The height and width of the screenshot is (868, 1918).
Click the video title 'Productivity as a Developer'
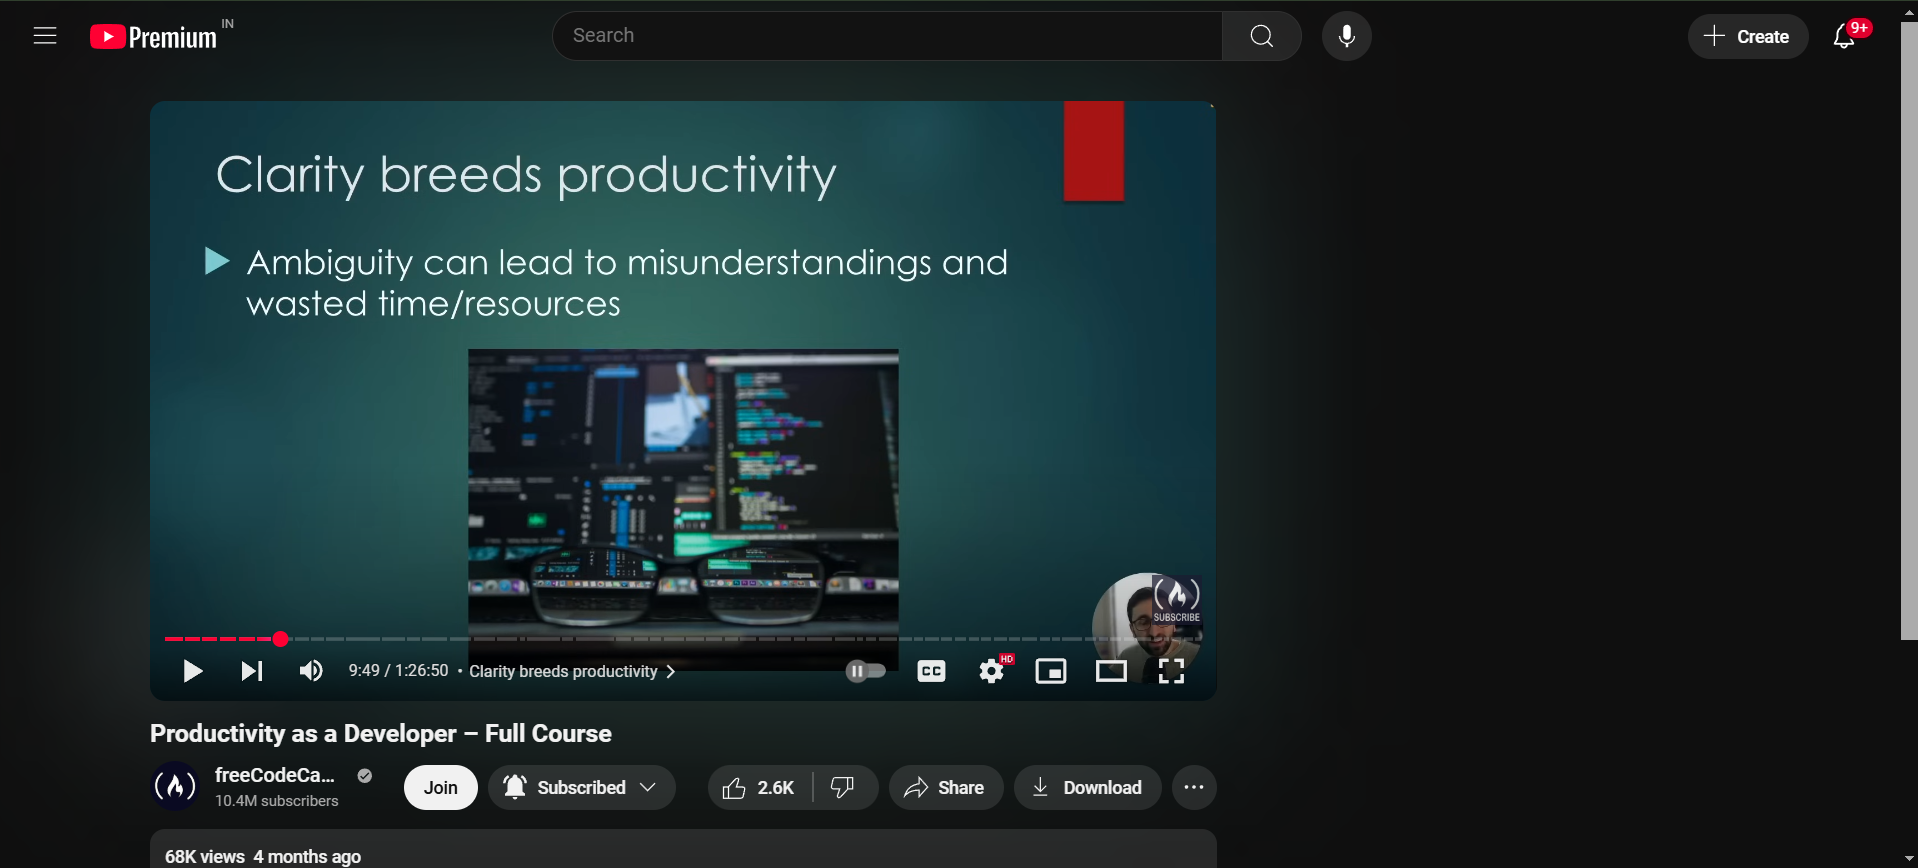(x=380, y=733)
